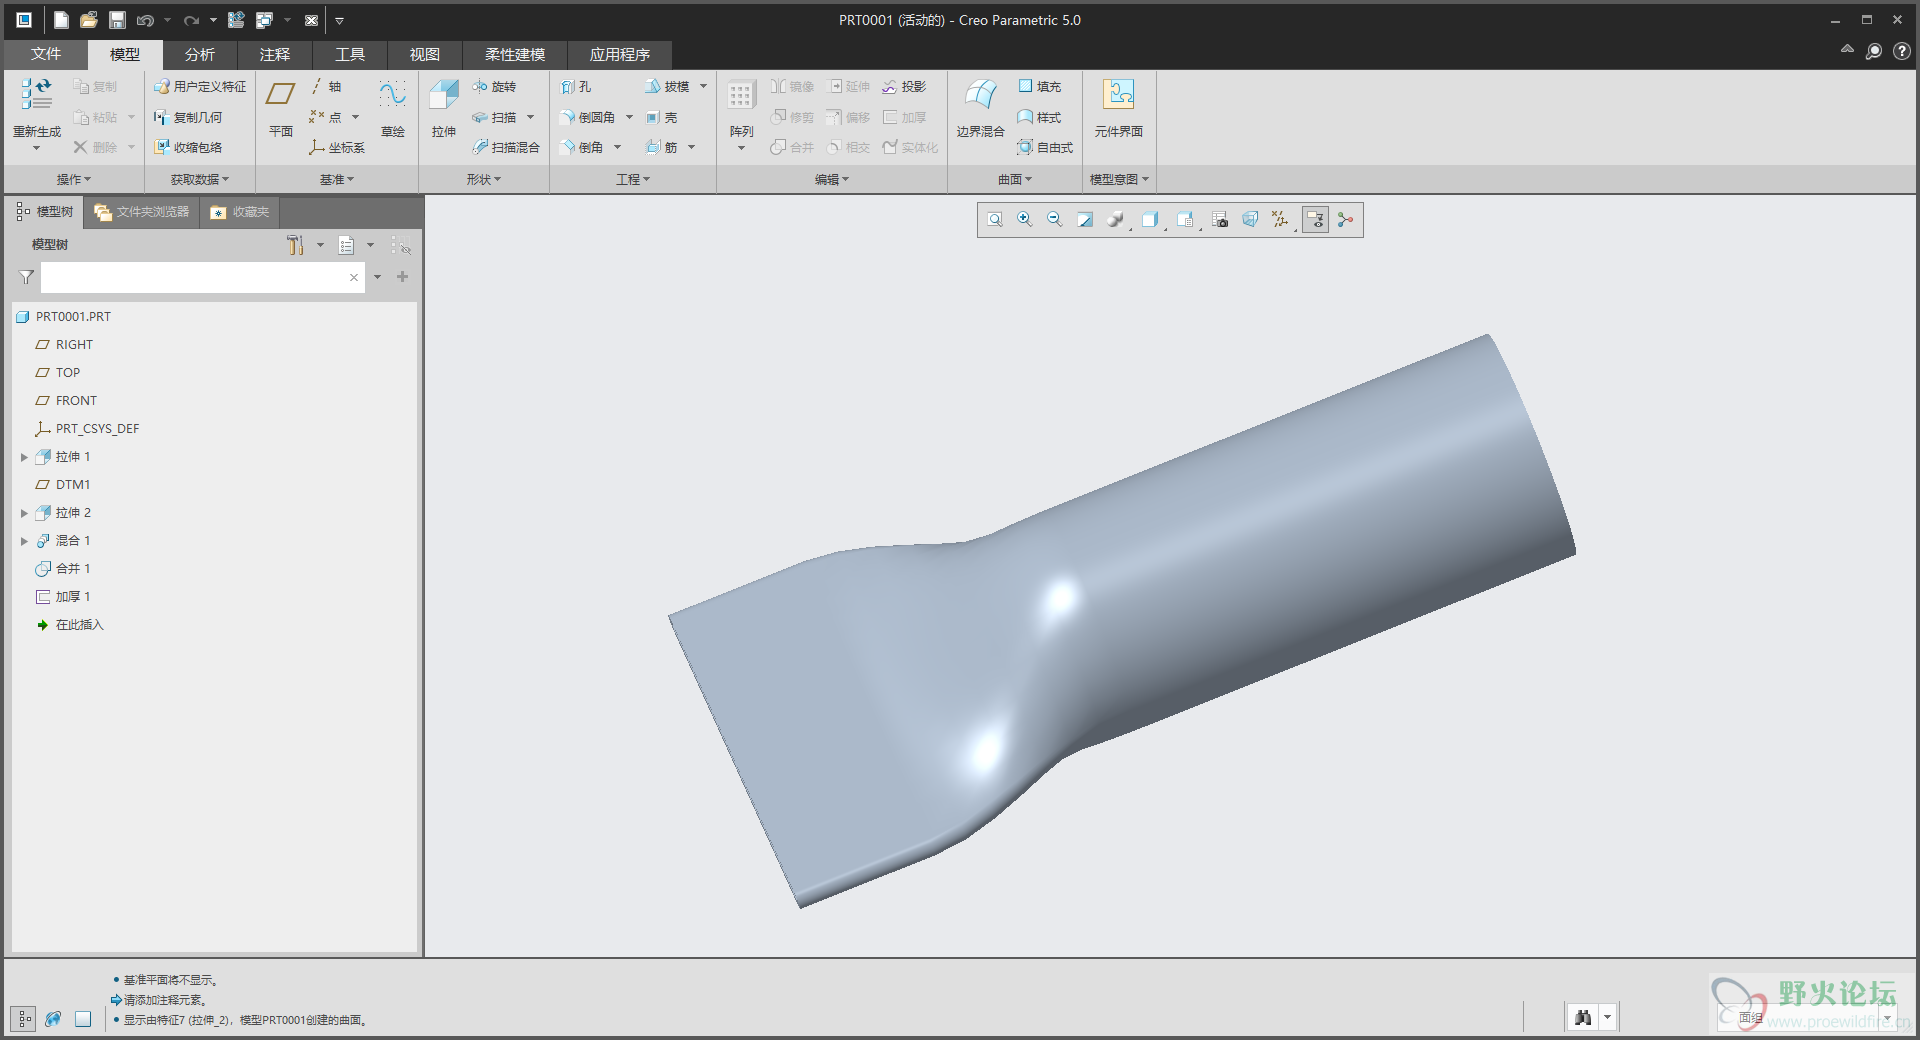Click the Undo icon in quick access toolbar
The height and width of the screenshot is (1040, 1920).
[146, 20]
